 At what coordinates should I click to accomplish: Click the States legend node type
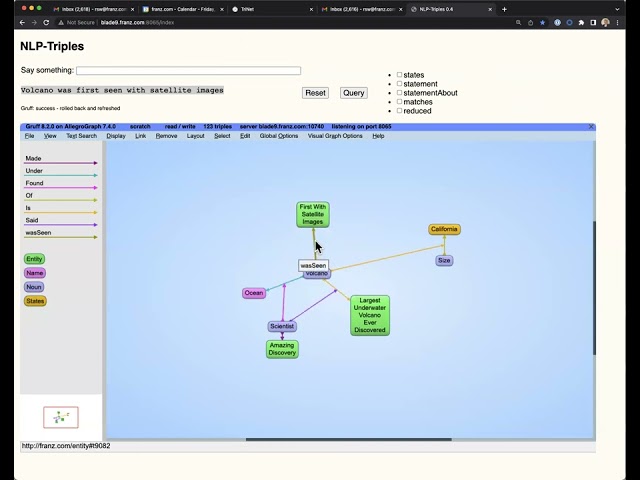pyautogui.click(x=35, y=301)
